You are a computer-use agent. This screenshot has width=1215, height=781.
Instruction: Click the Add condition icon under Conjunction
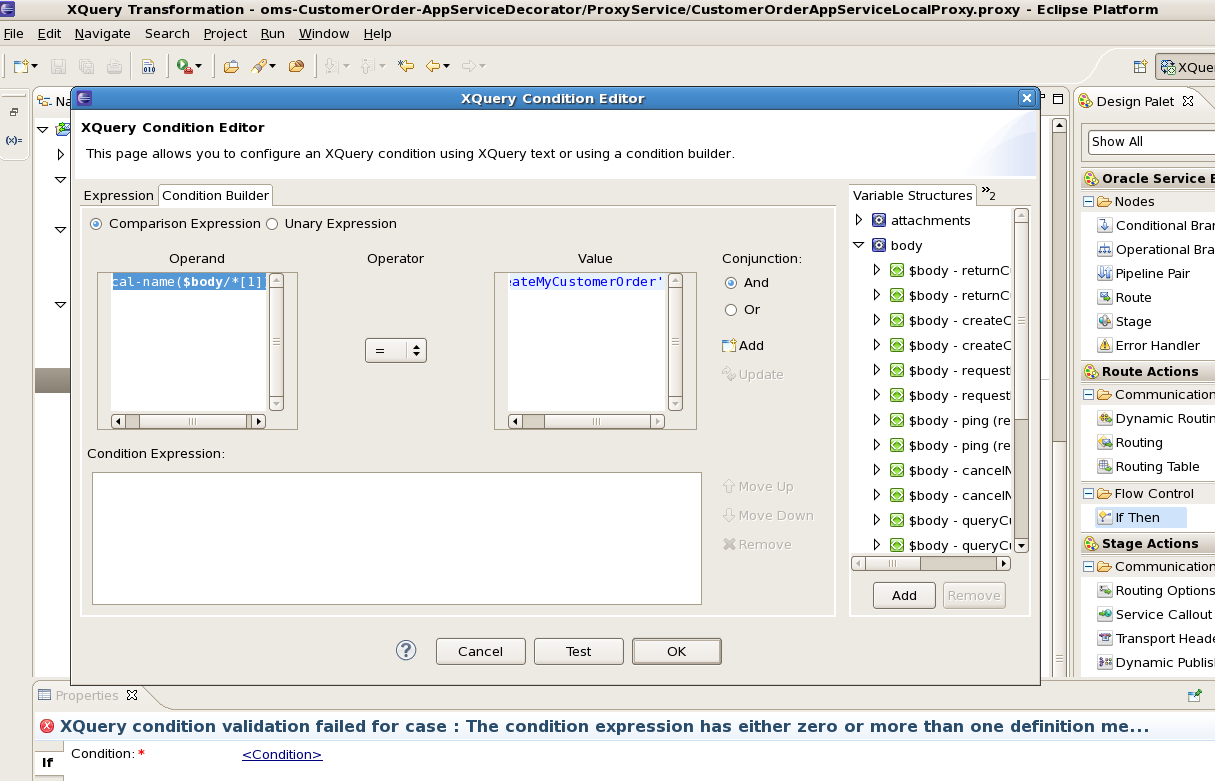click(729, 346)
